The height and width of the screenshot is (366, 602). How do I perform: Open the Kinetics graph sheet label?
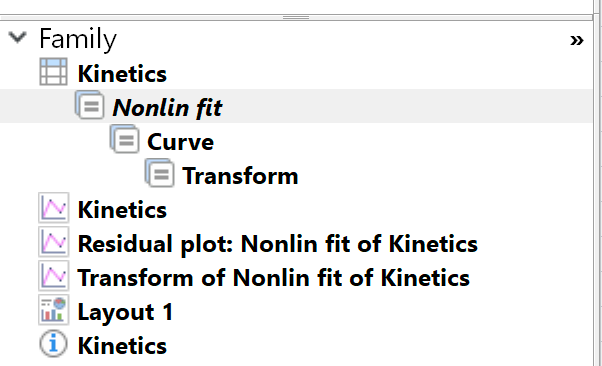[122, 210]
